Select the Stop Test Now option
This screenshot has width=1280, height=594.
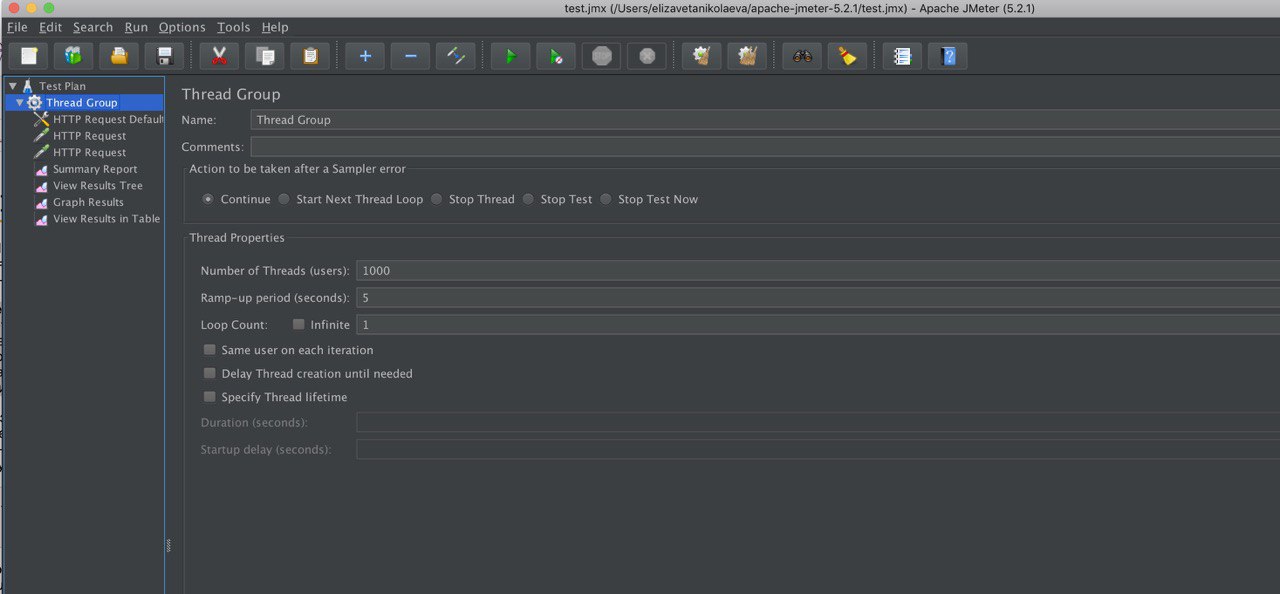(x=605, y=199)
